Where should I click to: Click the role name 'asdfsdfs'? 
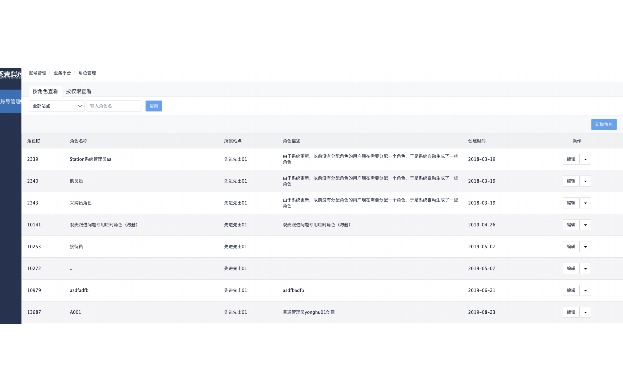79,290
